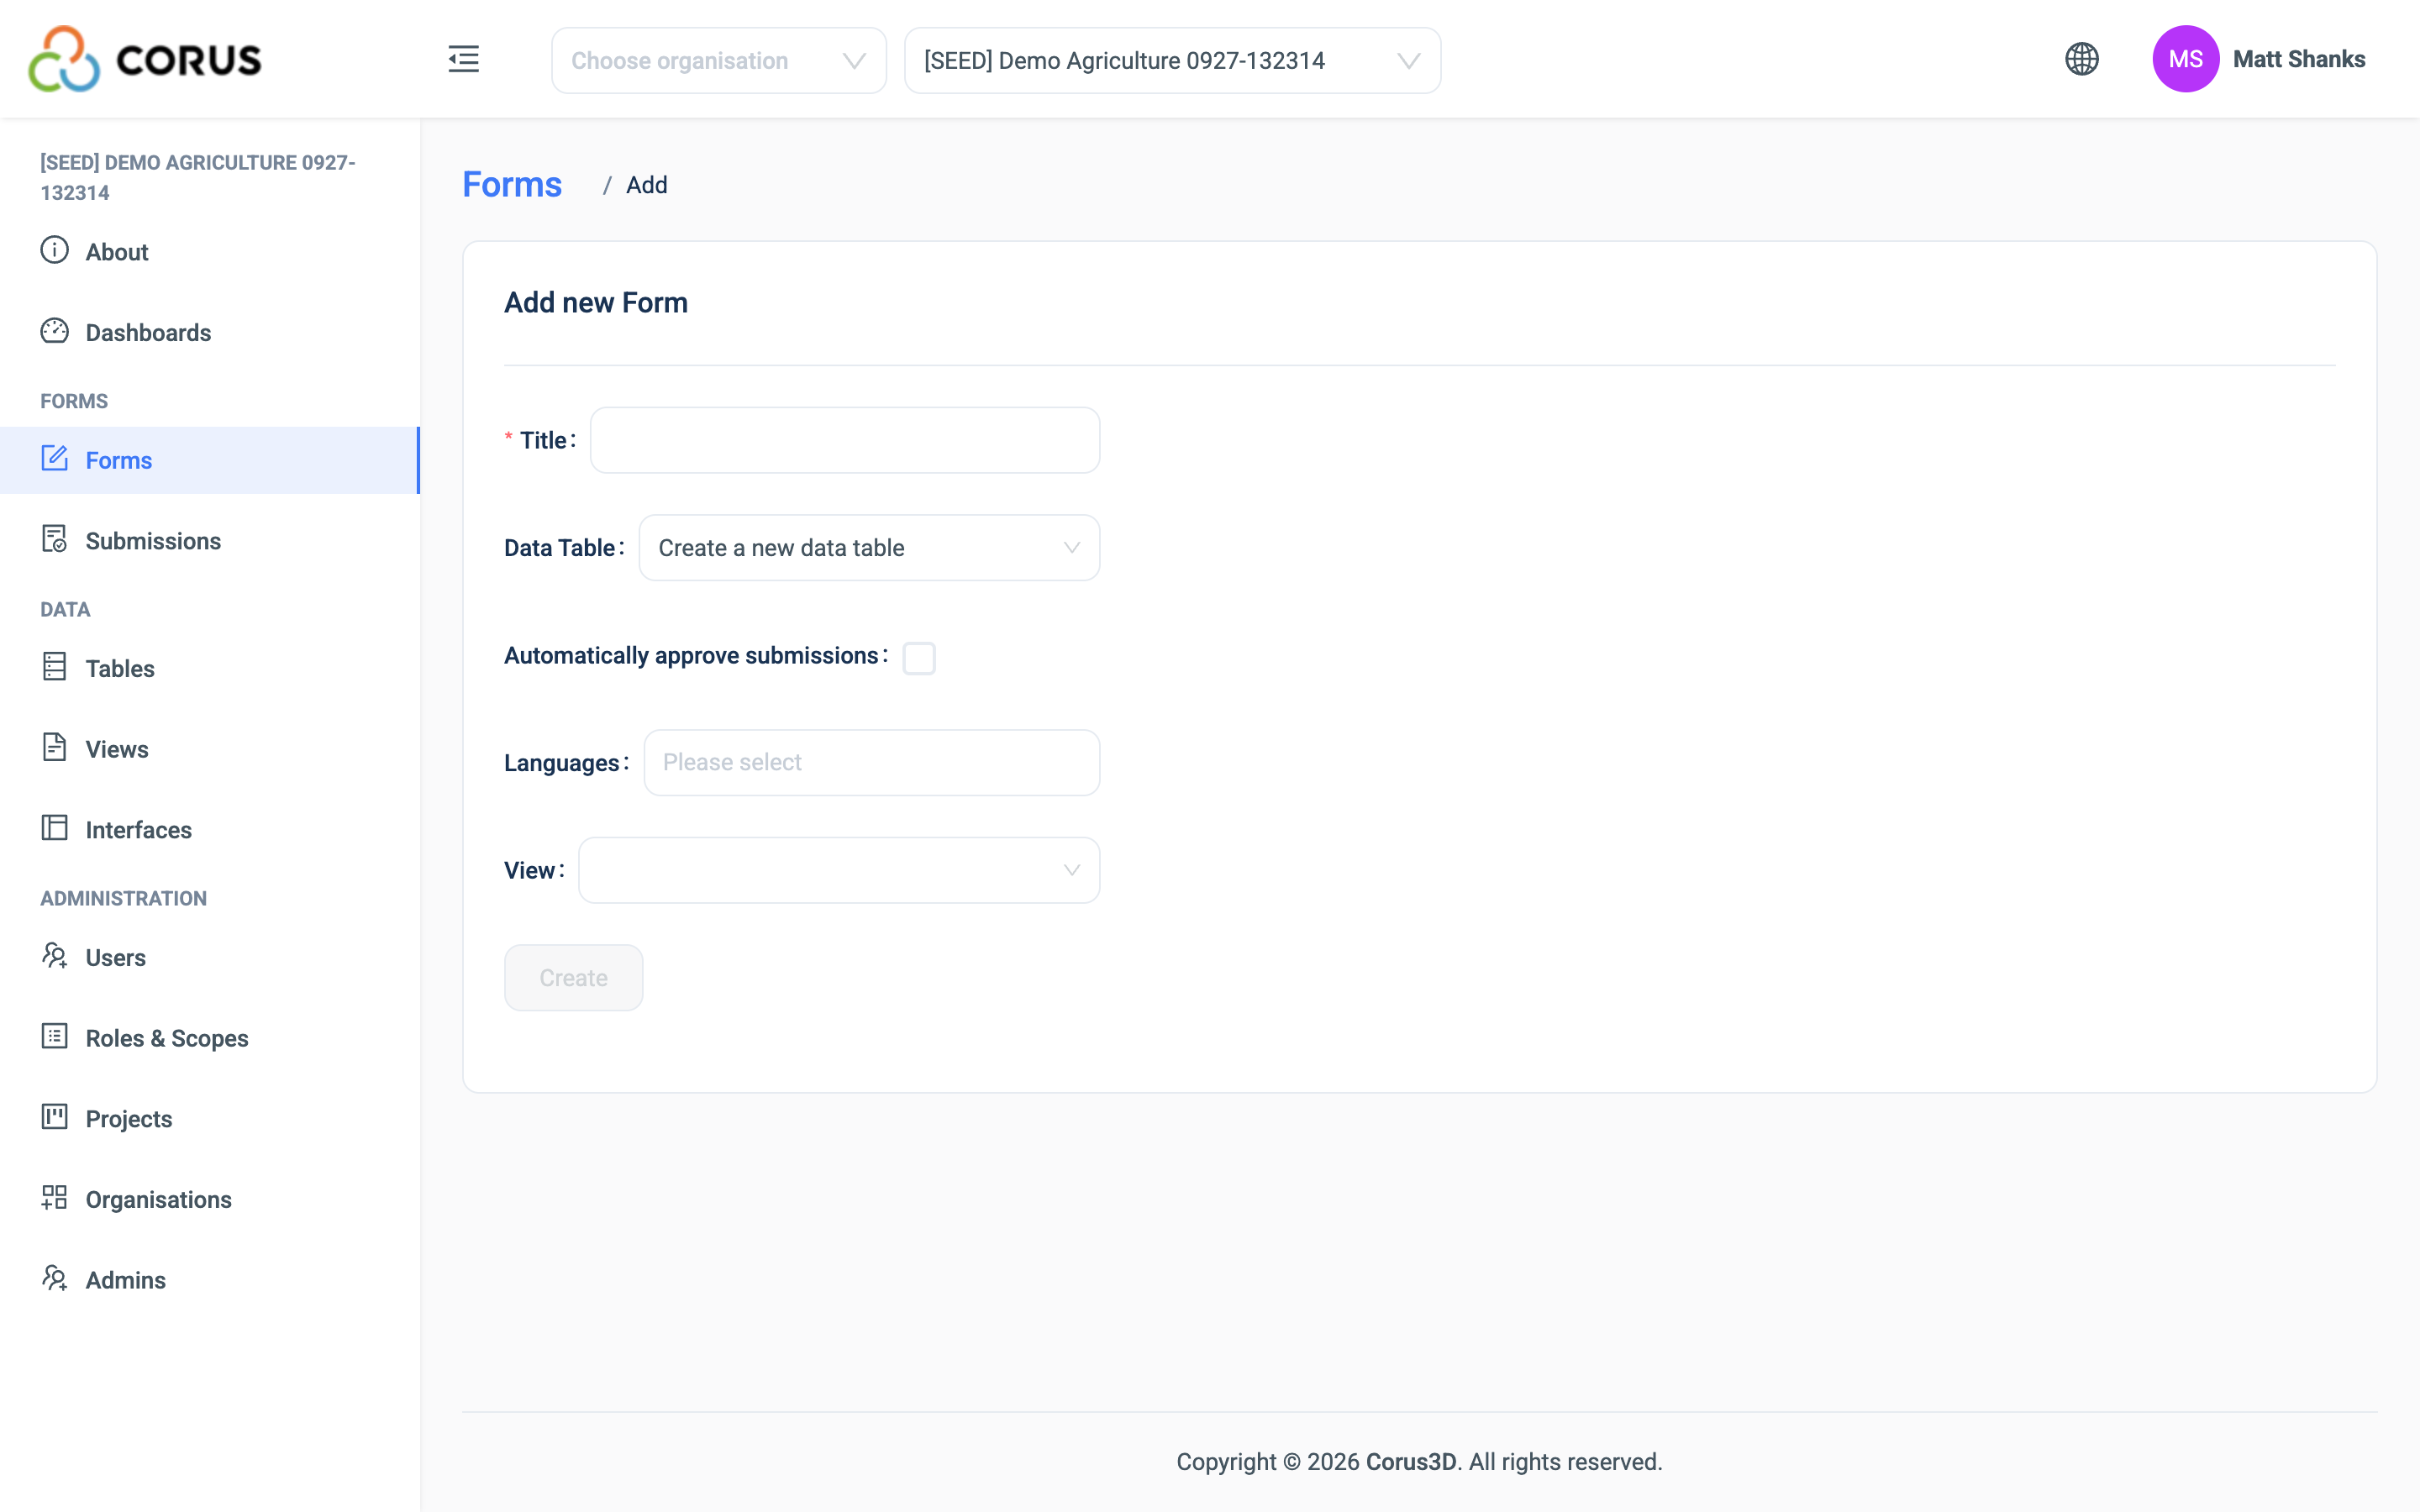Select Tables in the sidebar

(x=210, y=669)
